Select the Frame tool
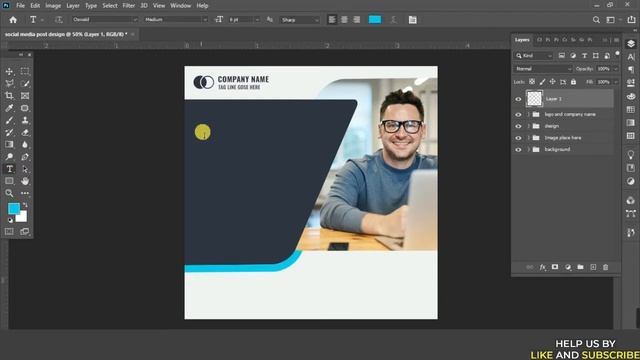This screenshot has width=640, height=360. (25, 96)
